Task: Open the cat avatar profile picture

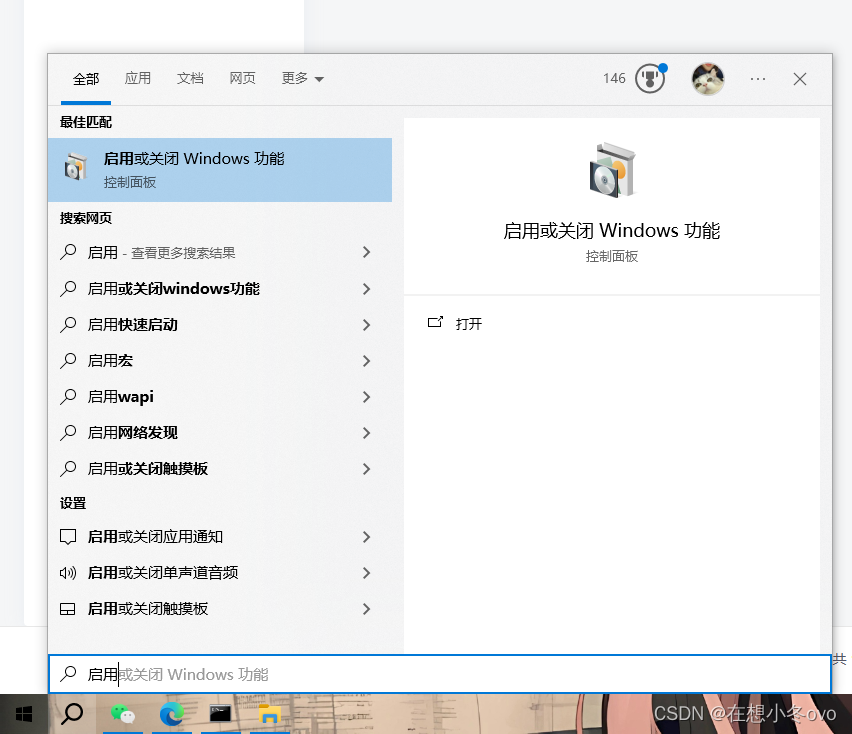Action: (707, 79)
